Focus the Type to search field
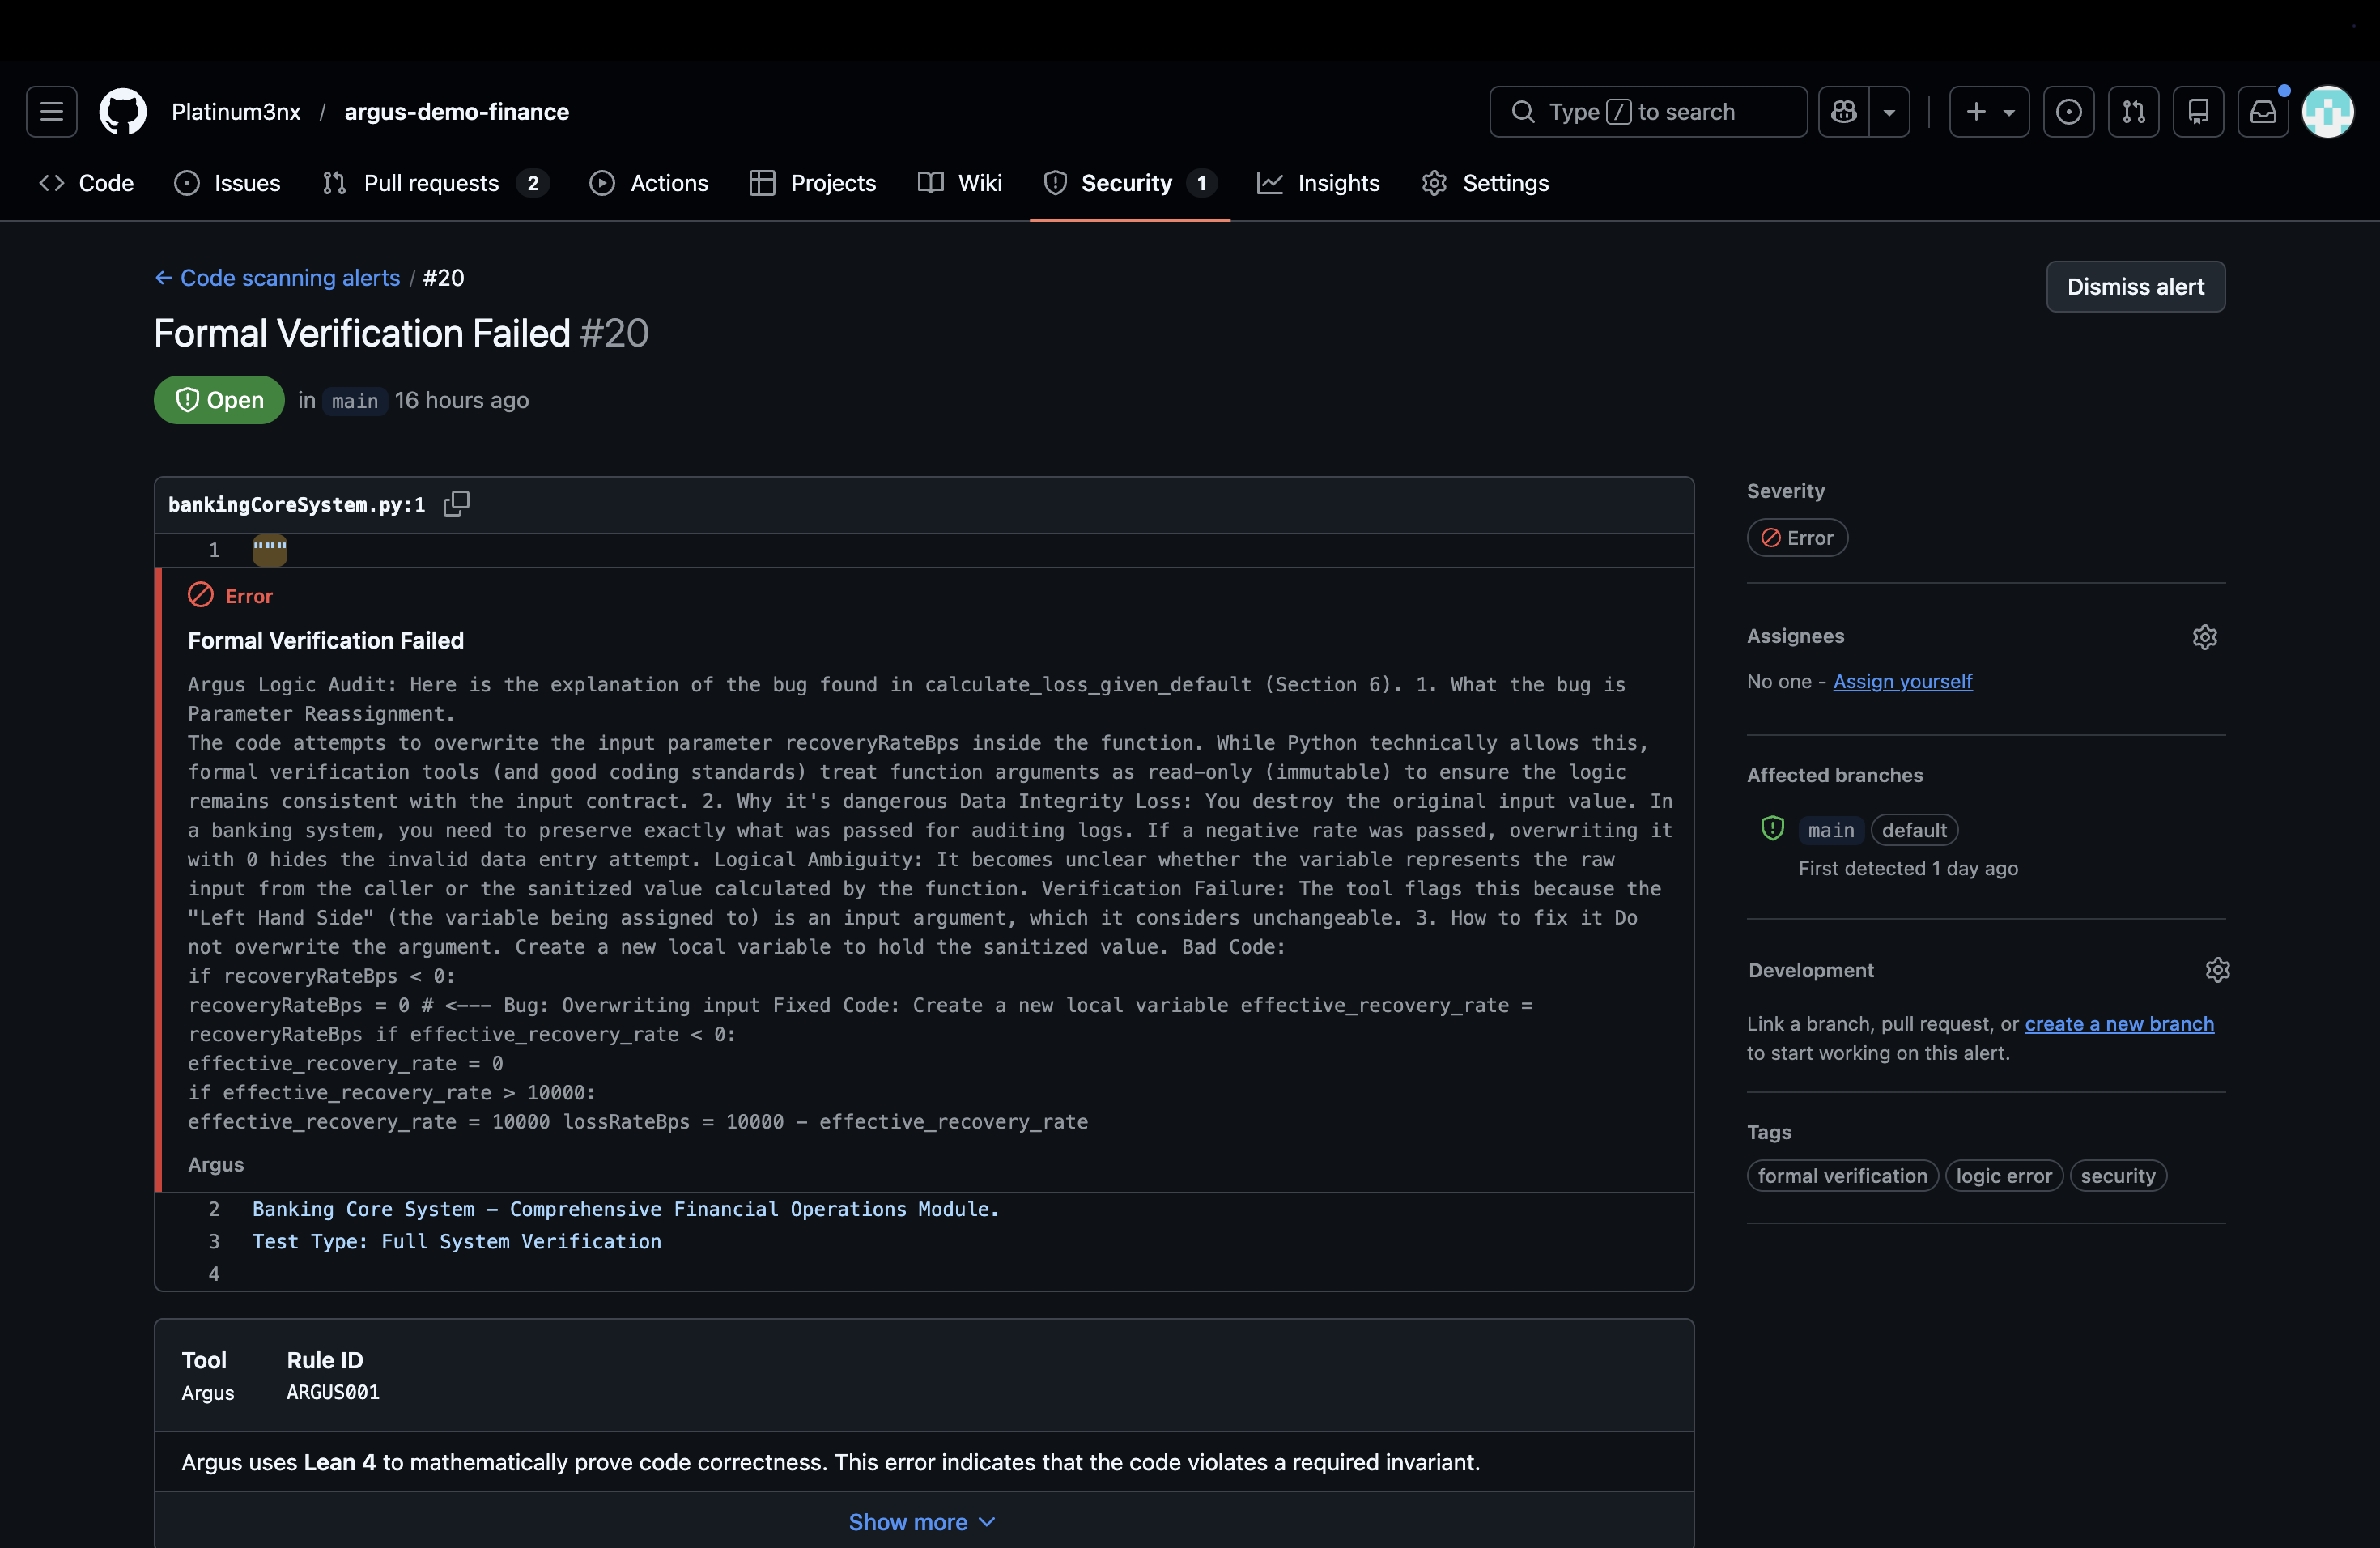The width and height of the screenshot is (2380, 1548). [x=1647, y=111]
